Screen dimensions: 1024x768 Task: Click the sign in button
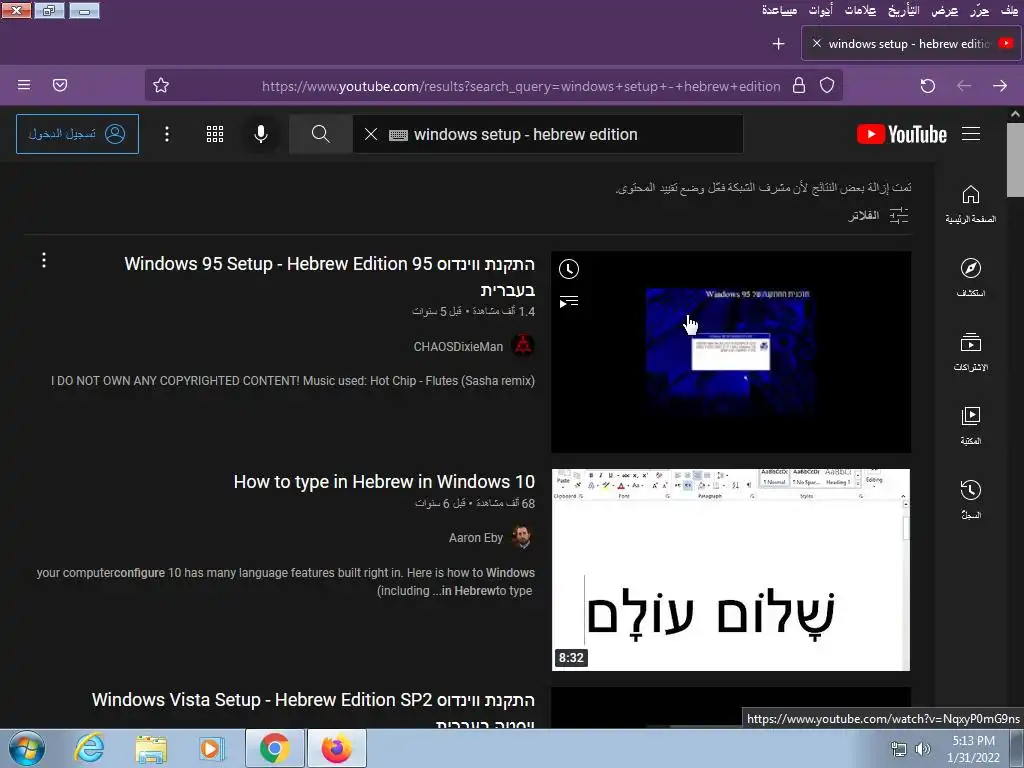[x=78, y=134]
